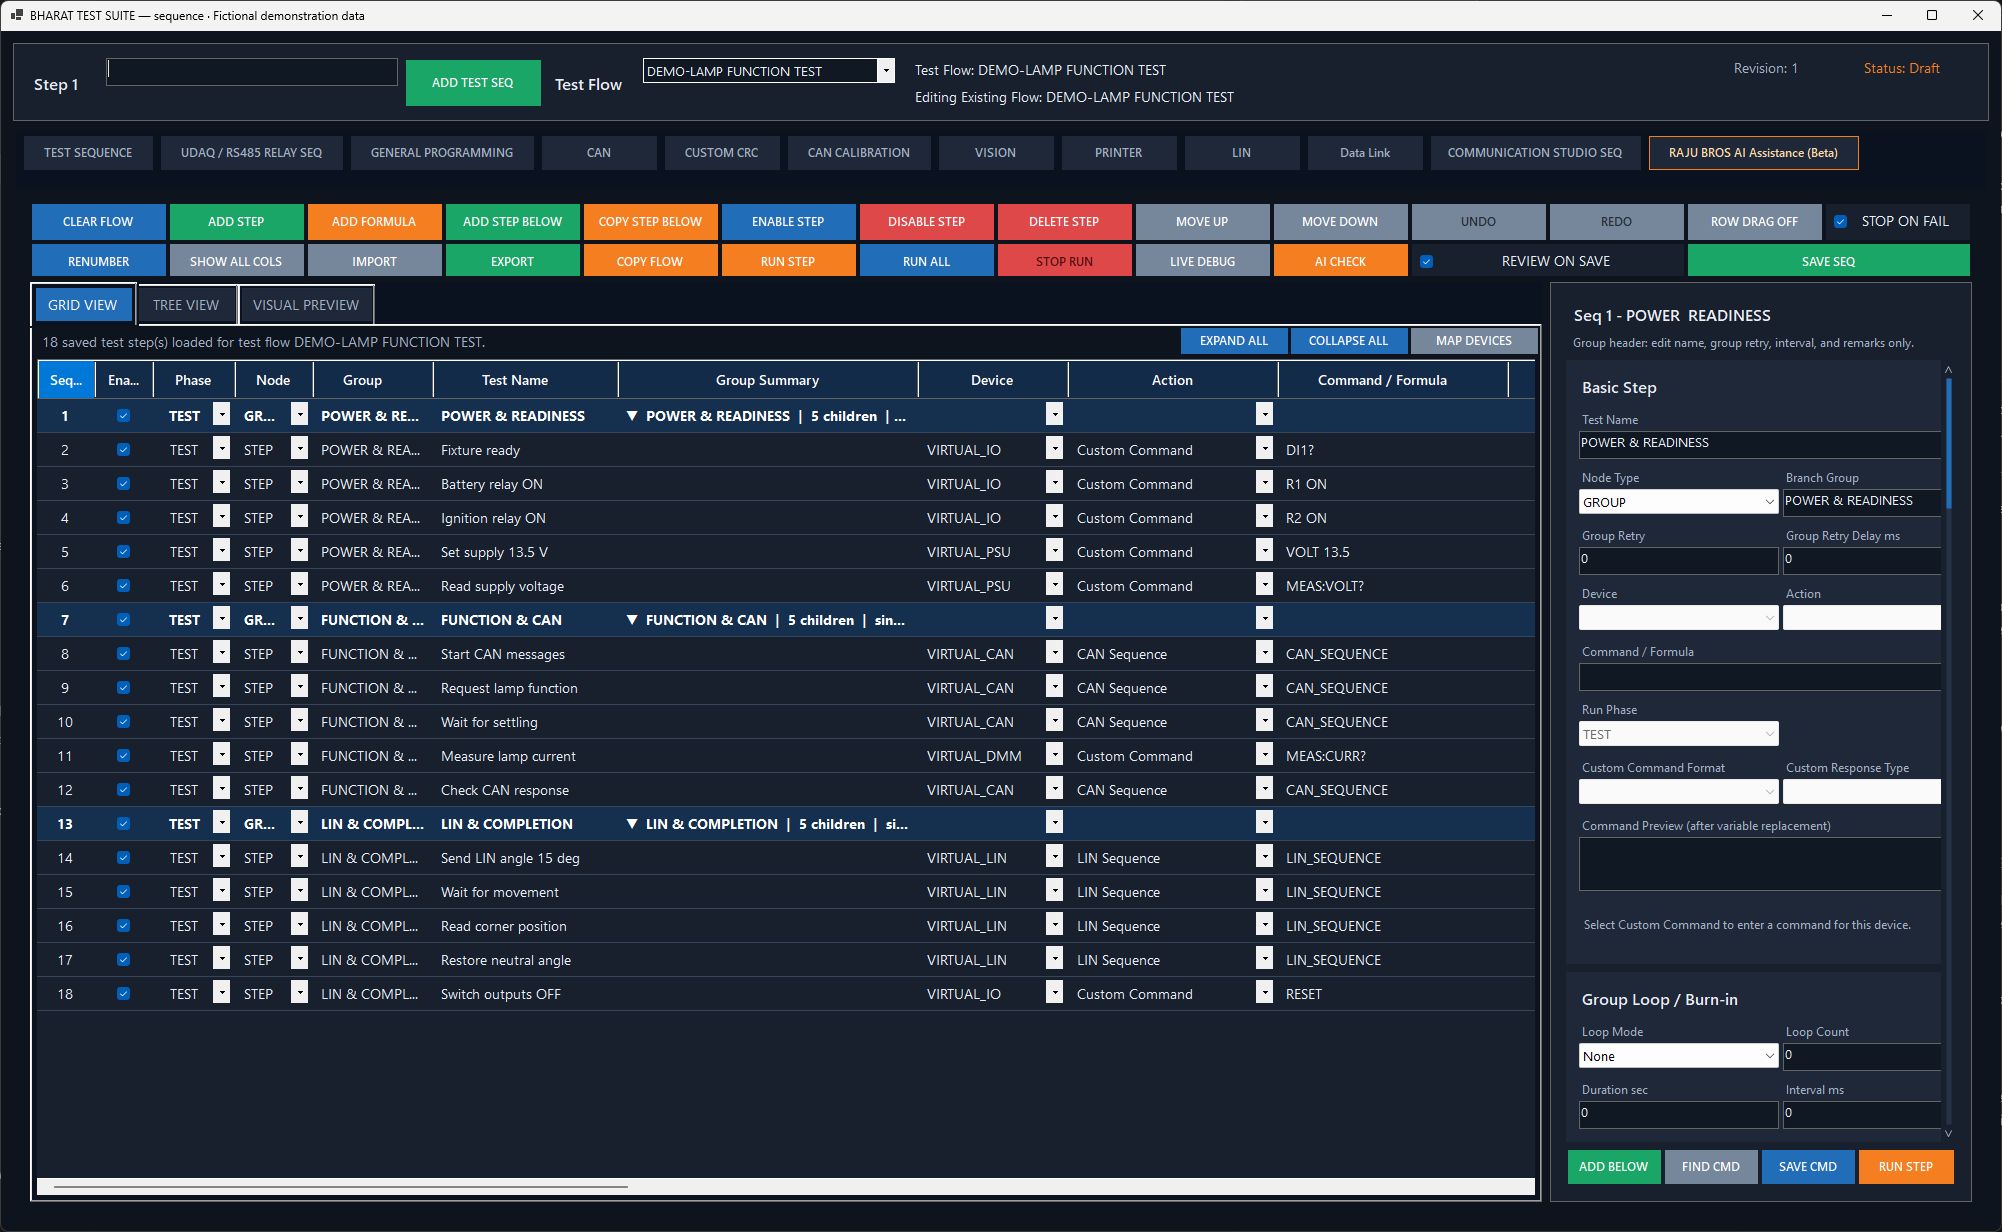2002x1232 pixels.
Task: Toggle enabled checkbox for Wait for movement row
Action: point(123,892)
